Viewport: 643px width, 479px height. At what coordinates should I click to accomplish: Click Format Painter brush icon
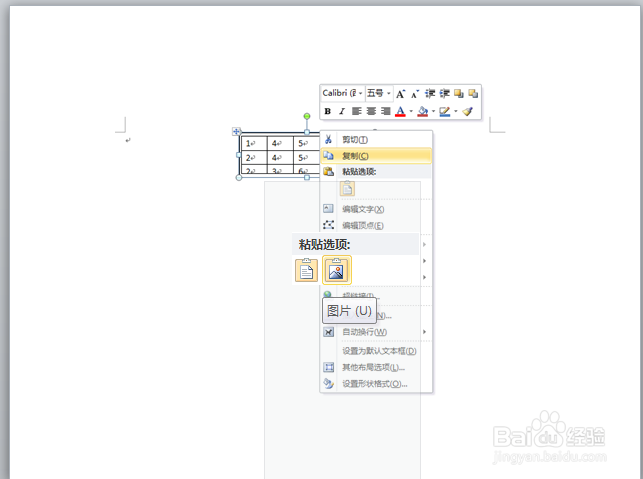point(468,111)
